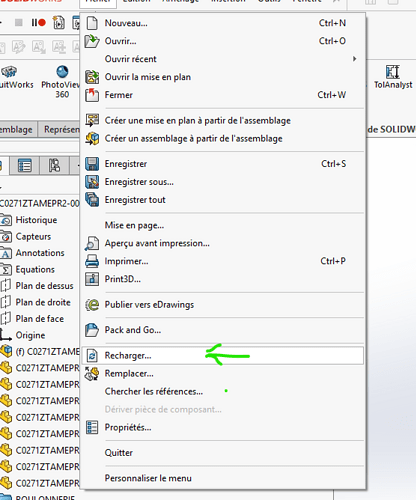This screenshot has height=500, width=416.
Task: Open the PropertyManager list tab icon
Action: click(25, 165)
